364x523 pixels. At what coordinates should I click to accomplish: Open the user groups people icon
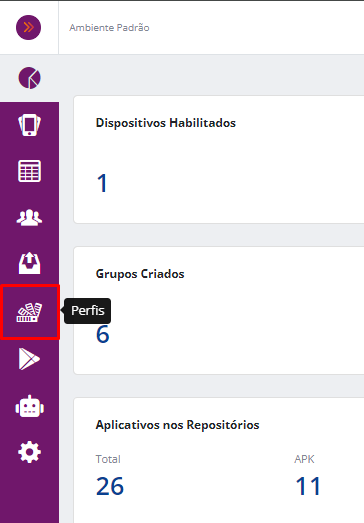[29, 217]
